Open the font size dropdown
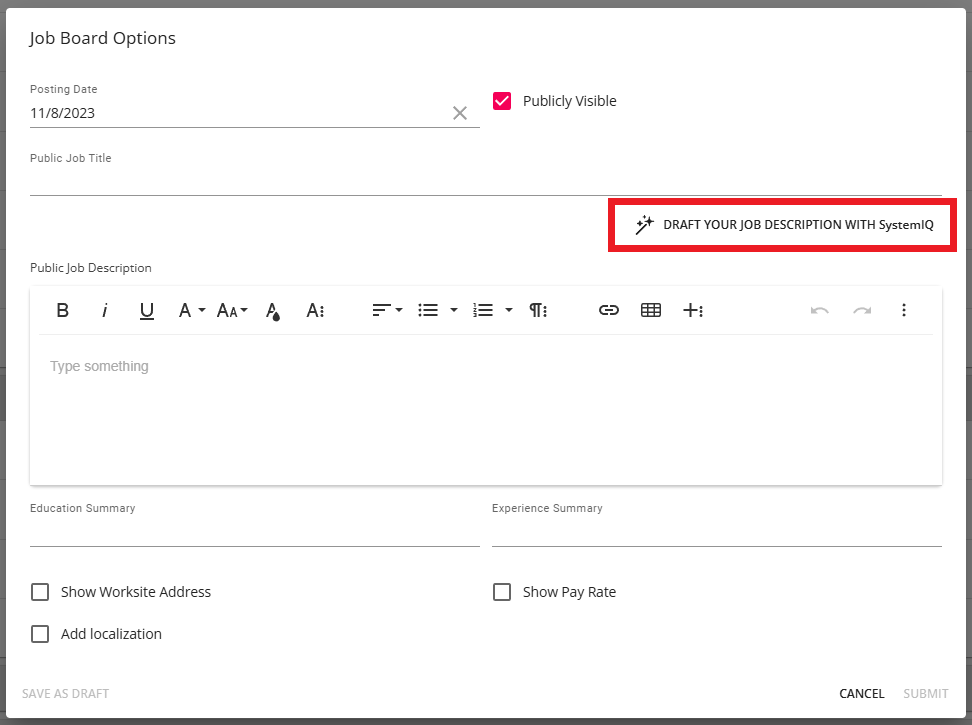The height and width of the screenshot is (725, 972). coord(232,310)
